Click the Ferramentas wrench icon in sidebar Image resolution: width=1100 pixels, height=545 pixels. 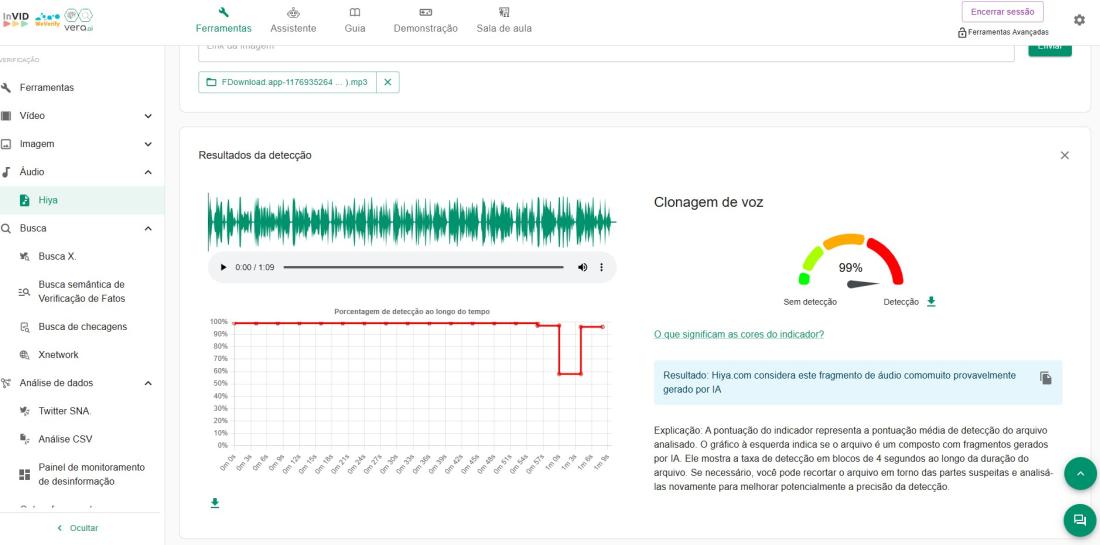(x=6, y=88)
